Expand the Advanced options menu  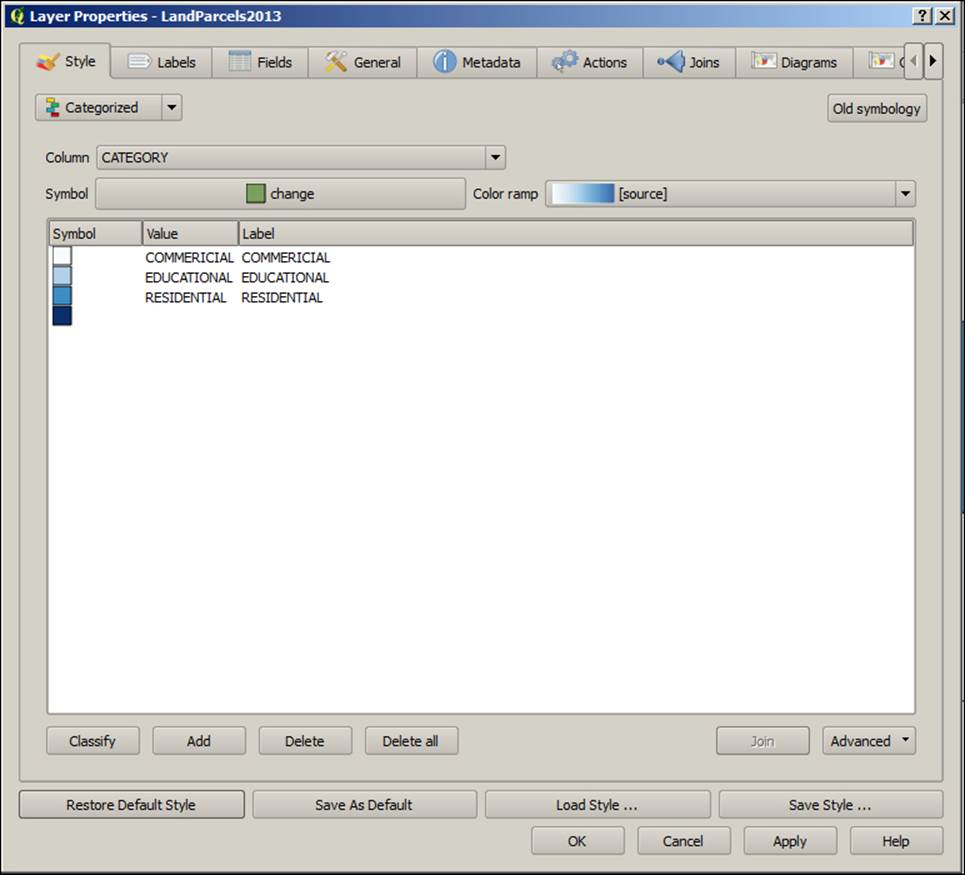click(868, 741)
